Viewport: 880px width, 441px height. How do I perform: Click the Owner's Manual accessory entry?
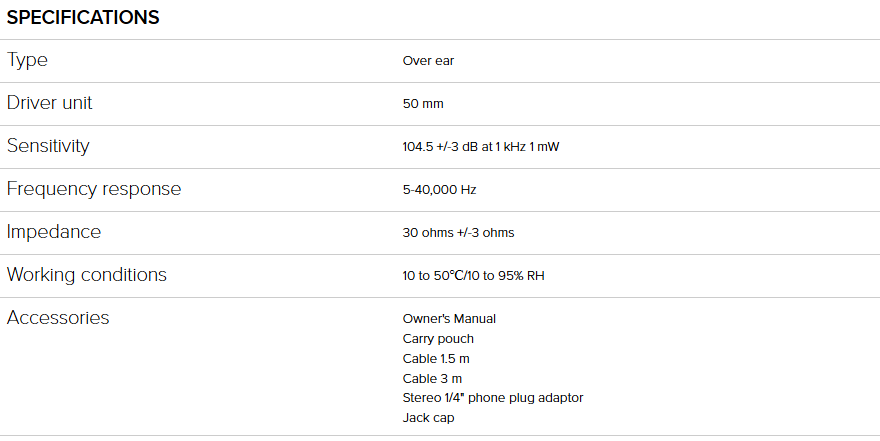pos(449,319)
